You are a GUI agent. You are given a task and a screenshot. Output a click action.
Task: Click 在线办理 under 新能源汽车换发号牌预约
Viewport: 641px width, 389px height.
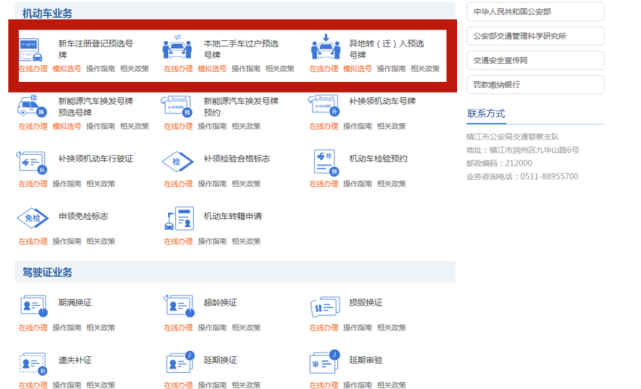pyautogui.click(x=178, y=126)
